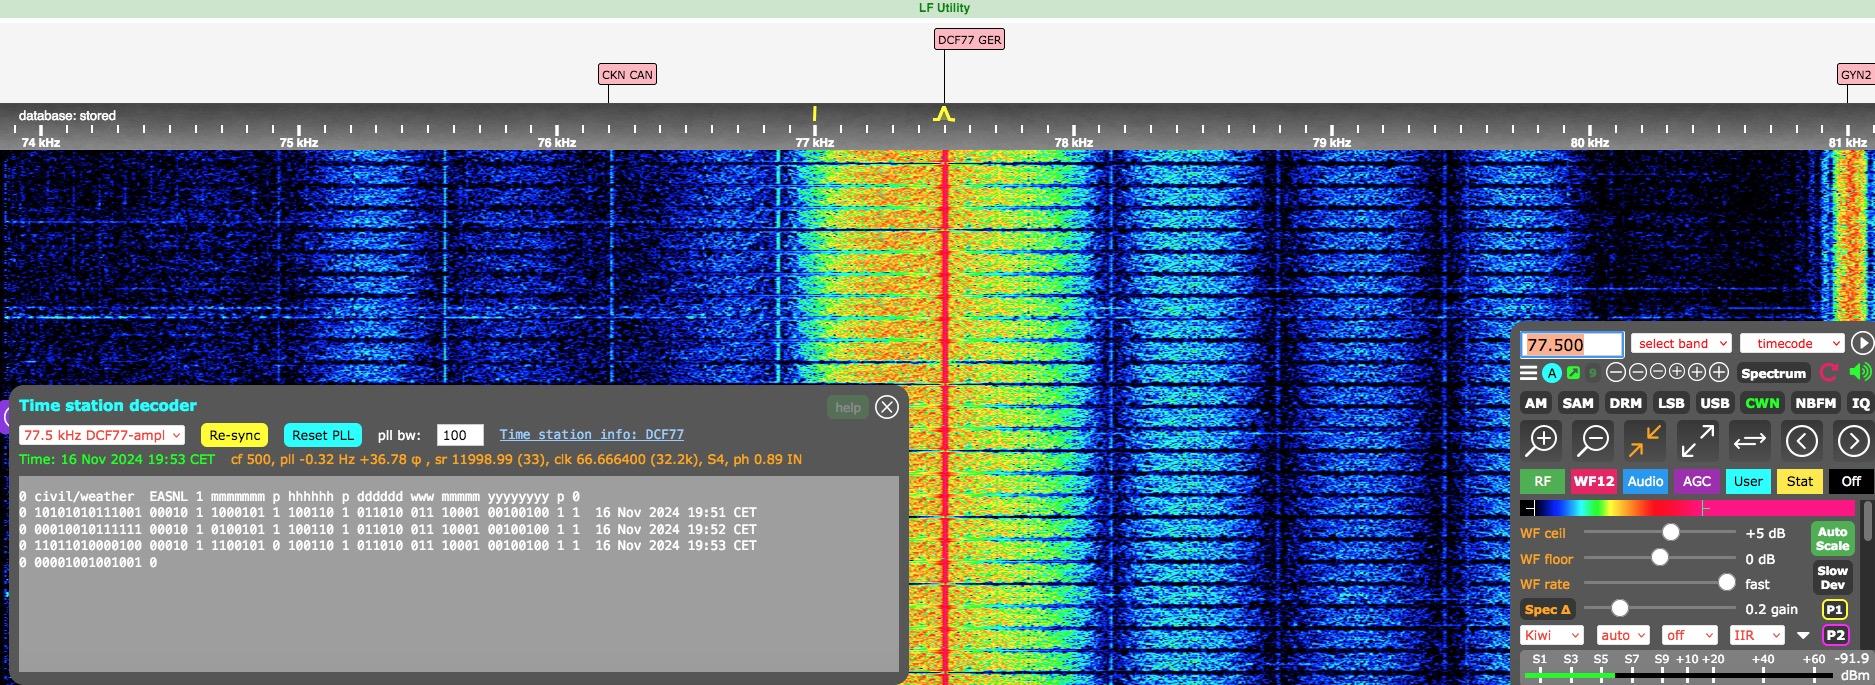Page the waterfall left with the arrow icon

click(x=1801, y=440)
